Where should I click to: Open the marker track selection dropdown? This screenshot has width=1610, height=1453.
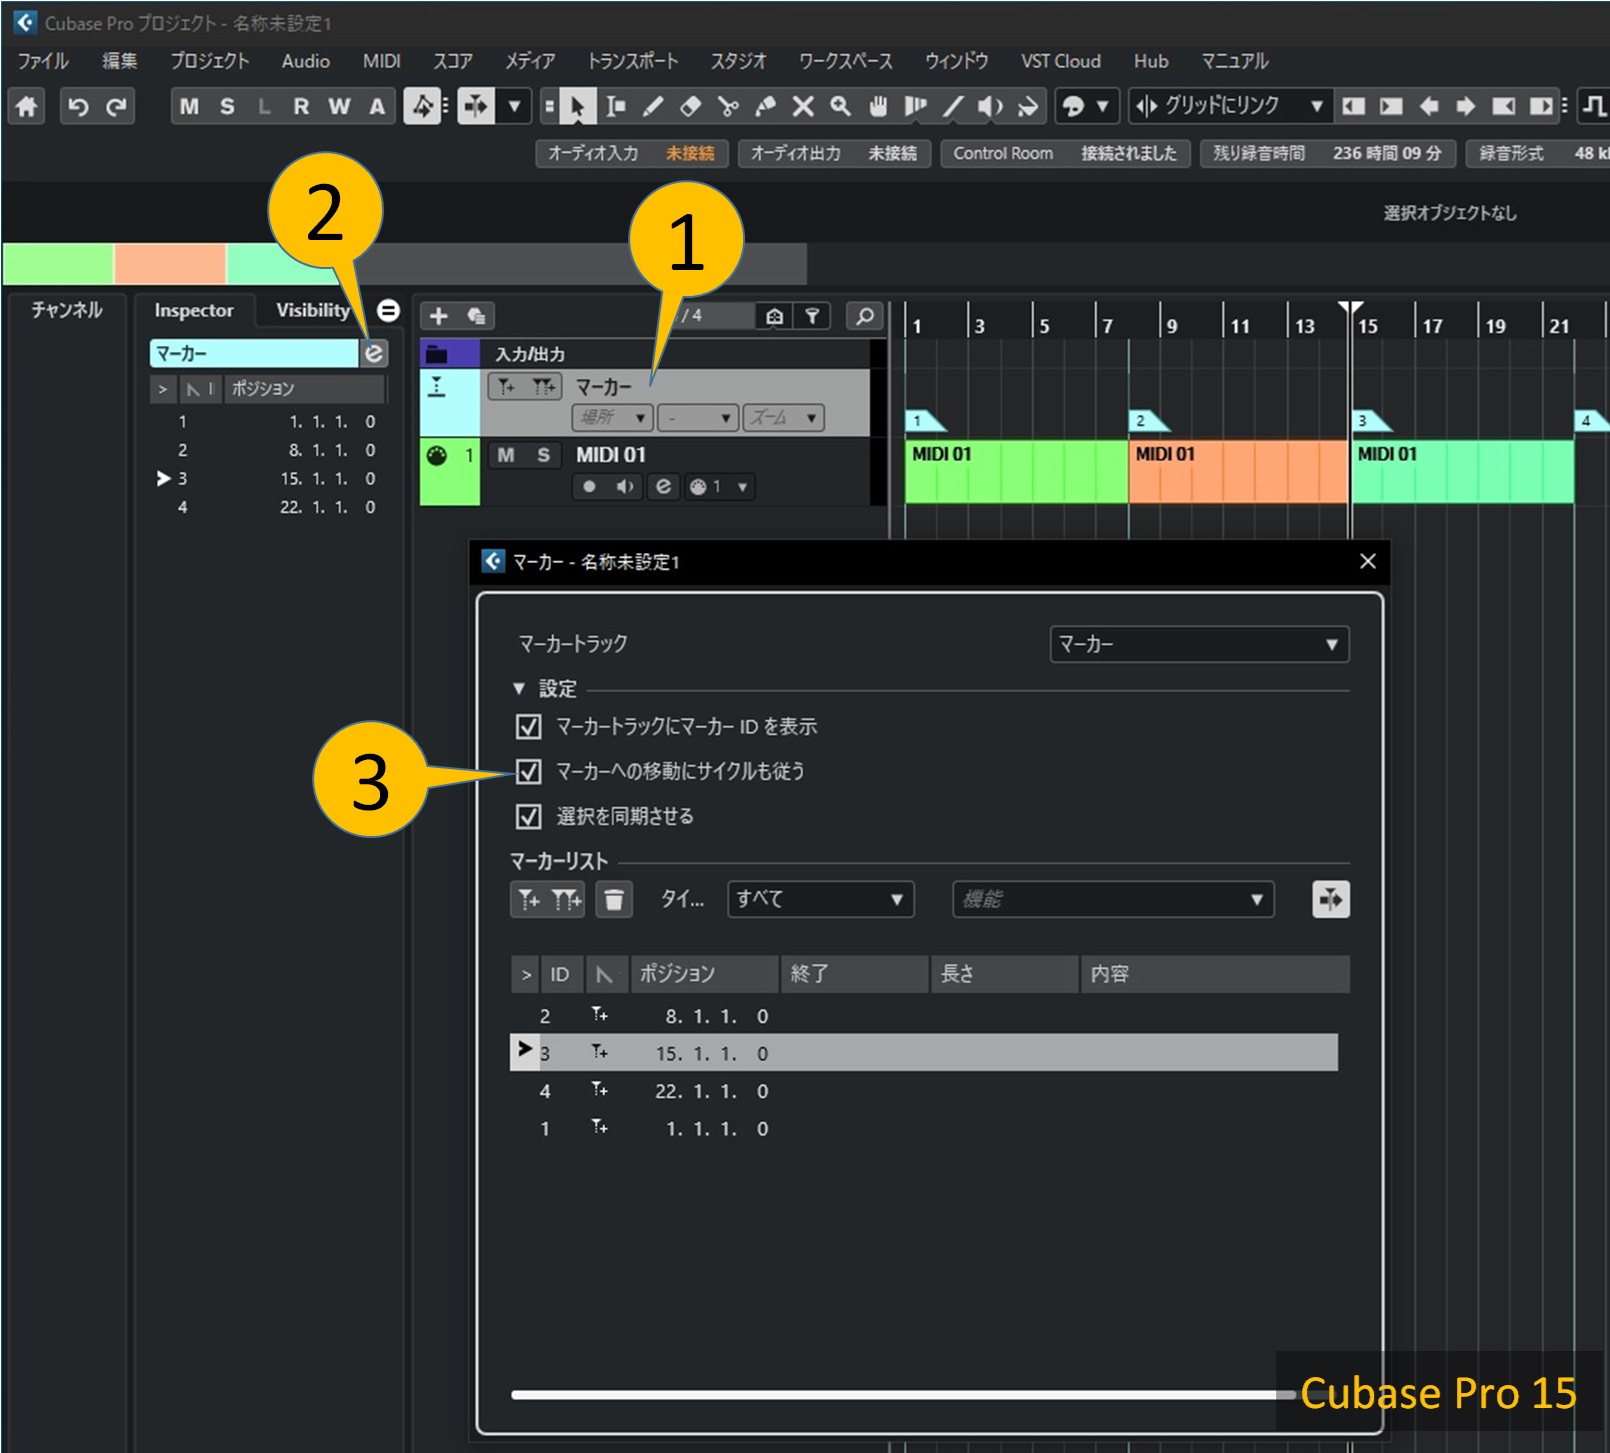point(1198,644)
